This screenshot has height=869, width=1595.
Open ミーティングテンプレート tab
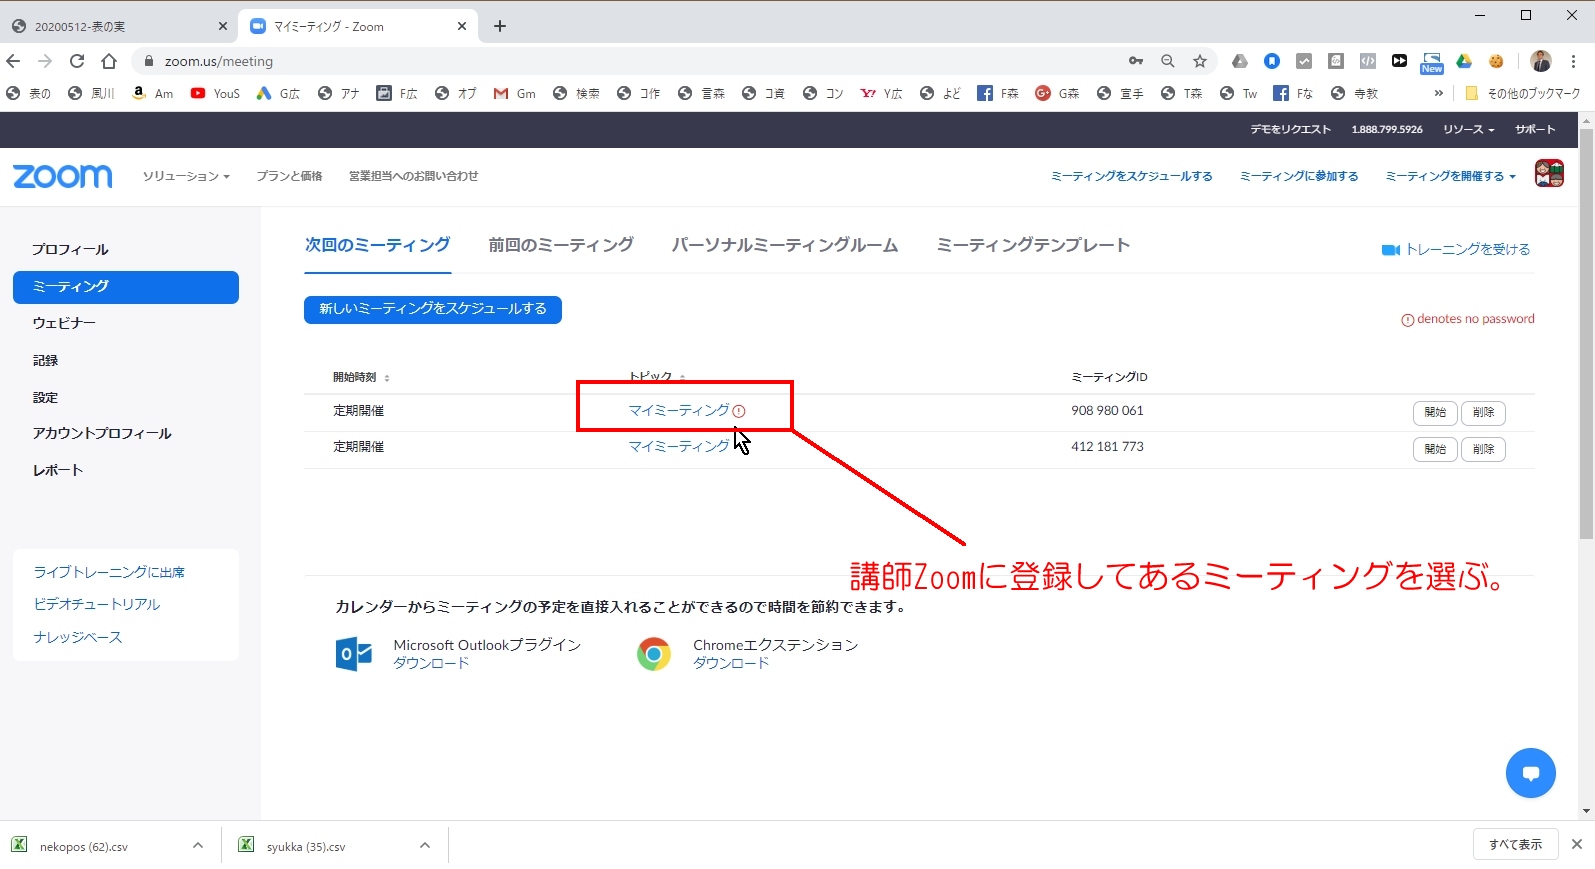point(1033,245)
